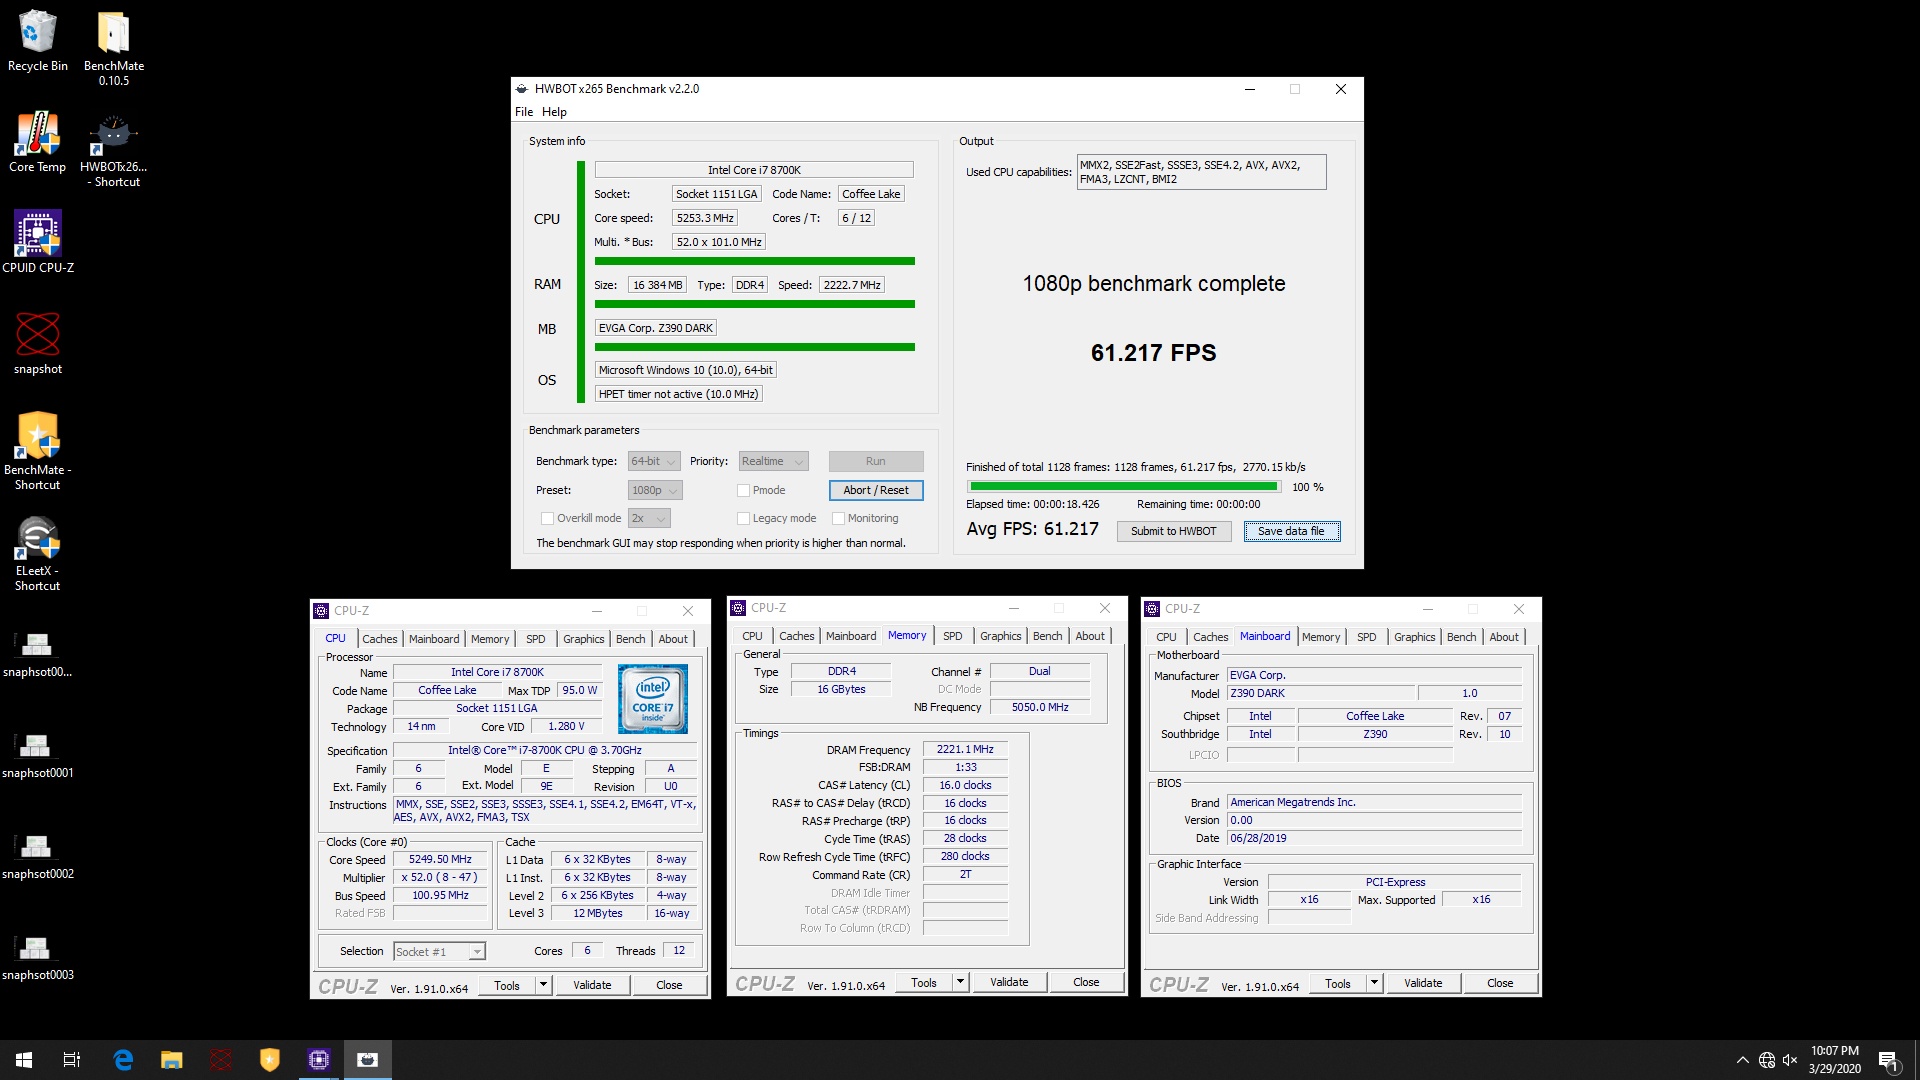Click Close in the middle CPU-Z window
This screenshot has width=1920, height=1080.
(x=1086, y=982)
